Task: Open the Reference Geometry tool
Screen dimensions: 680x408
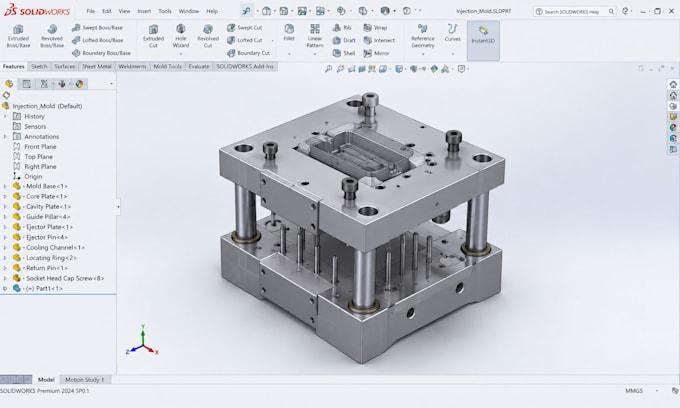Action: pyautogui.click(x=423, y=36)
